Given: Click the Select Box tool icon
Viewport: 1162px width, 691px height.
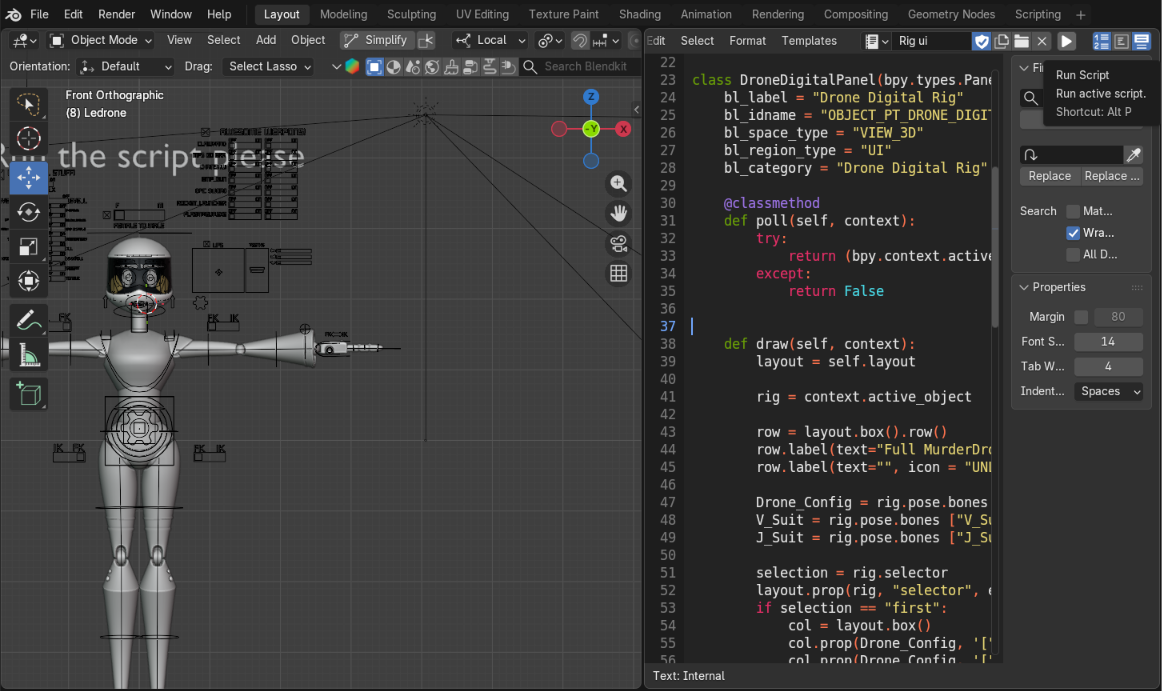Looking at the screenshot, I should 28,105.
